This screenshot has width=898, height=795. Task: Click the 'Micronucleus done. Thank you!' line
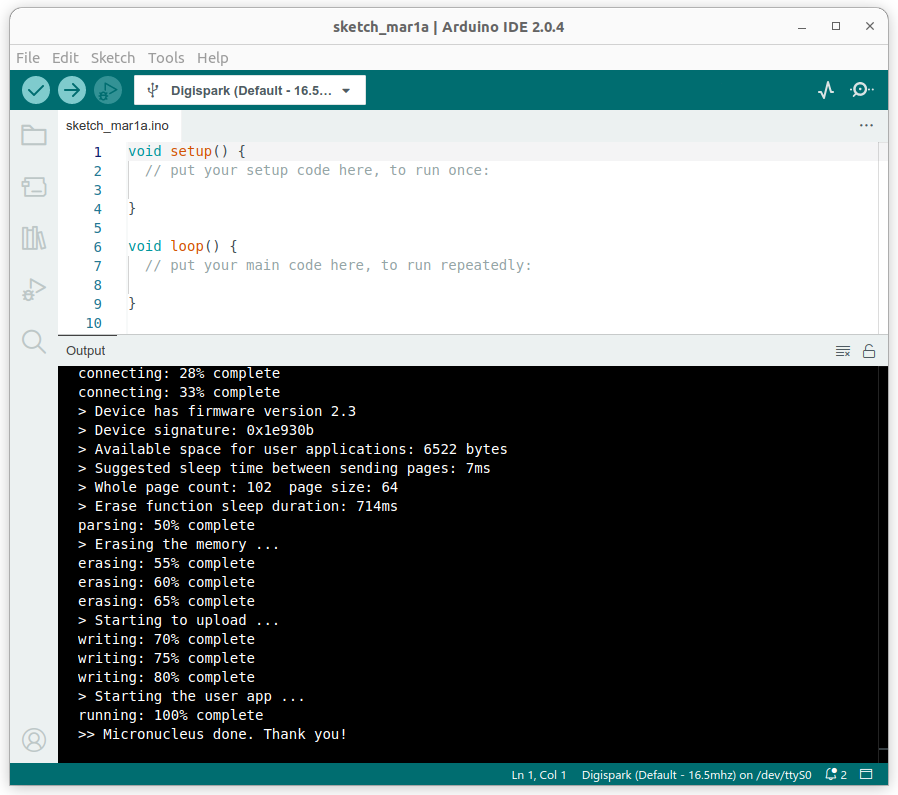pyautogui.click(x=212, y=734)
